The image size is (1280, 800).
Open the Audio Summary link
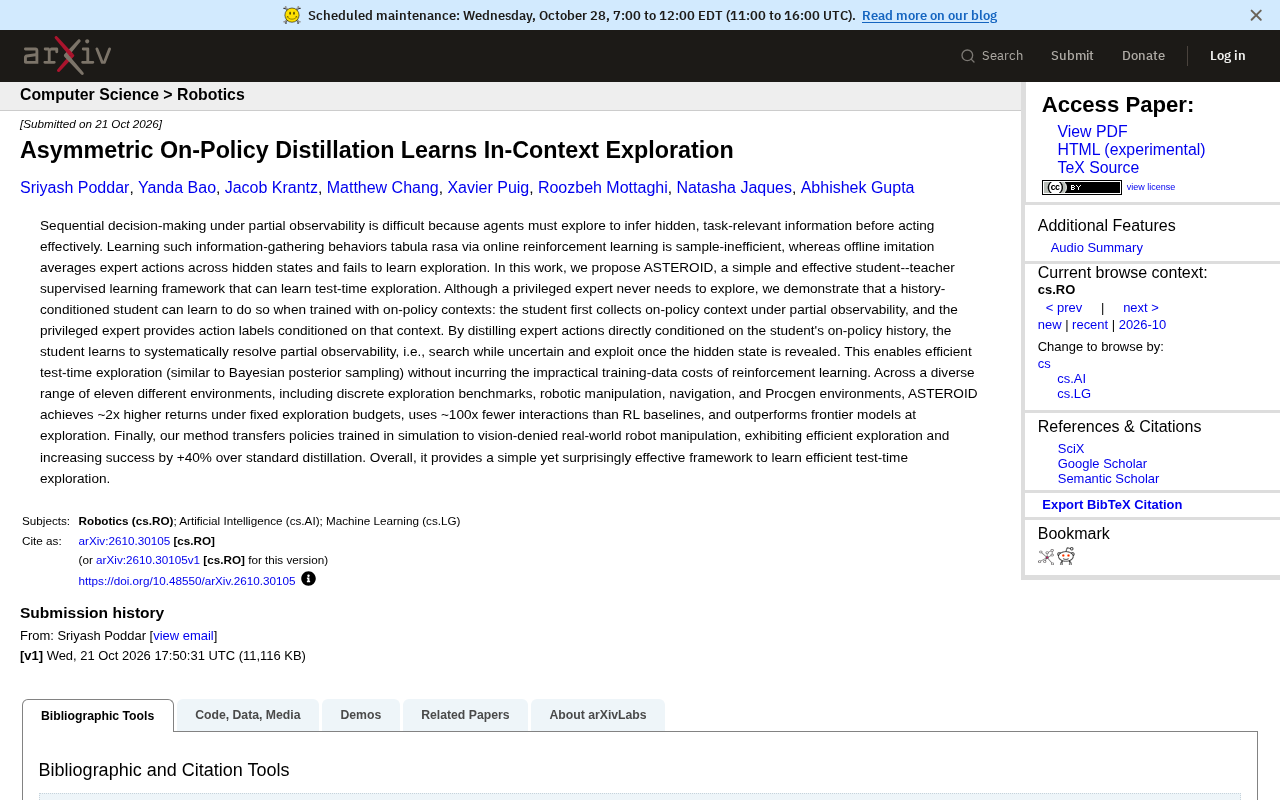pos(1096,248)
